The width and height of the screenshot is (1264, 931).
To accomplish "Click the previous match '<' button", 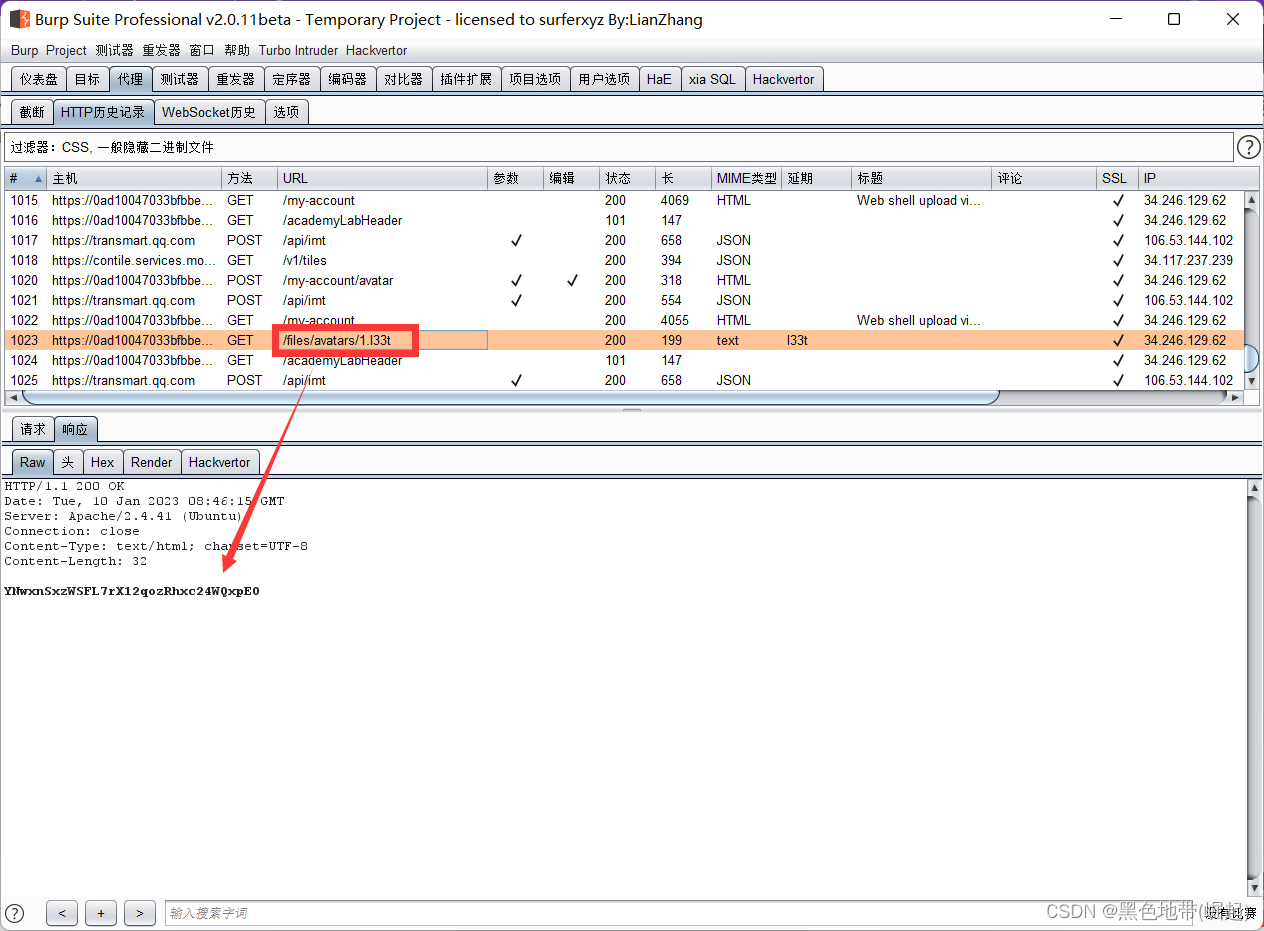I will point(62,912).
